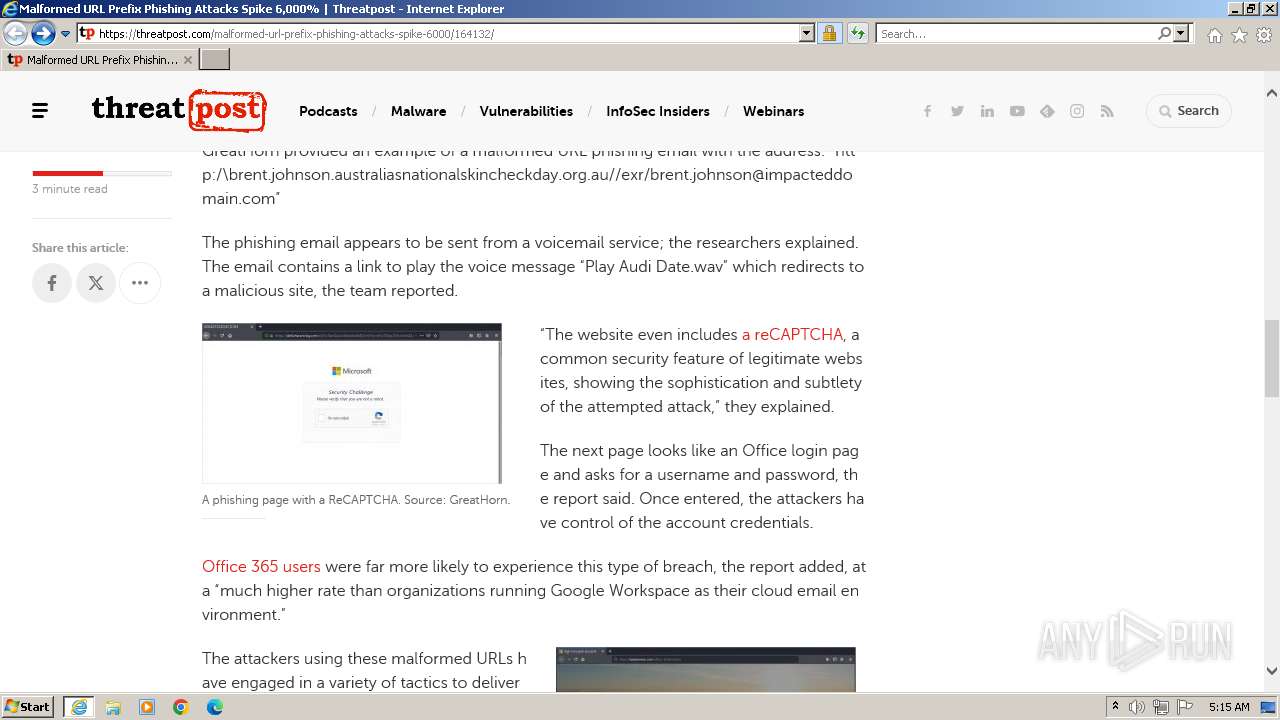The image size is (1280, 720).
Task: Follow the 'Office 365 users' link
Action: (x=261, y=566)
